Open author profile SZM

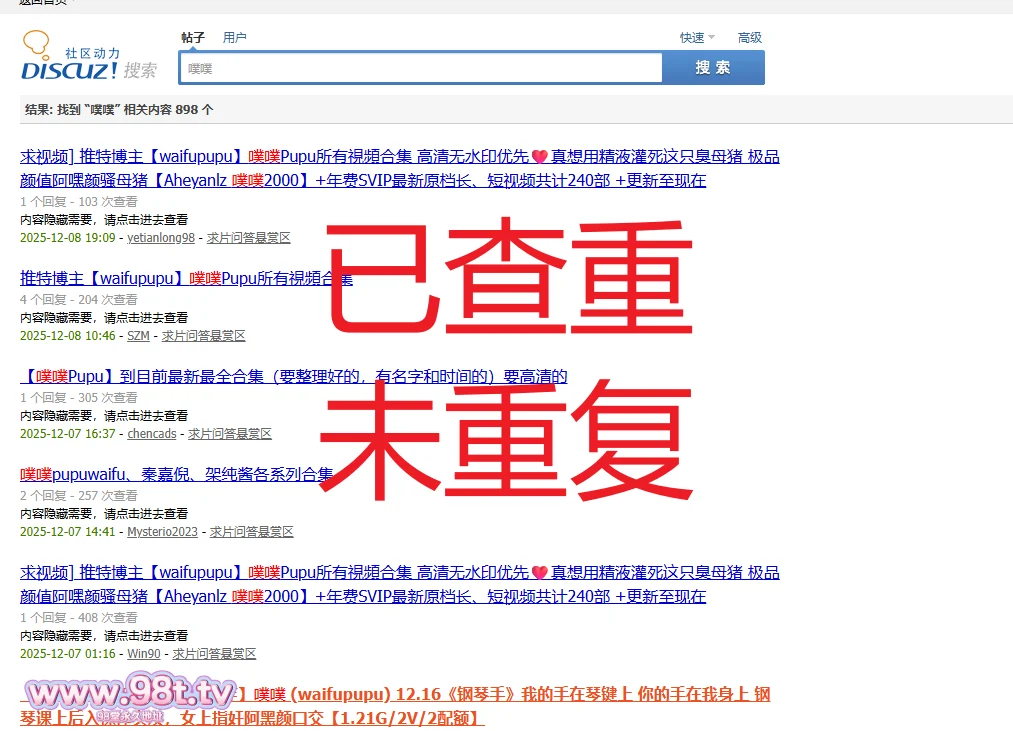[x=138, y=336]
